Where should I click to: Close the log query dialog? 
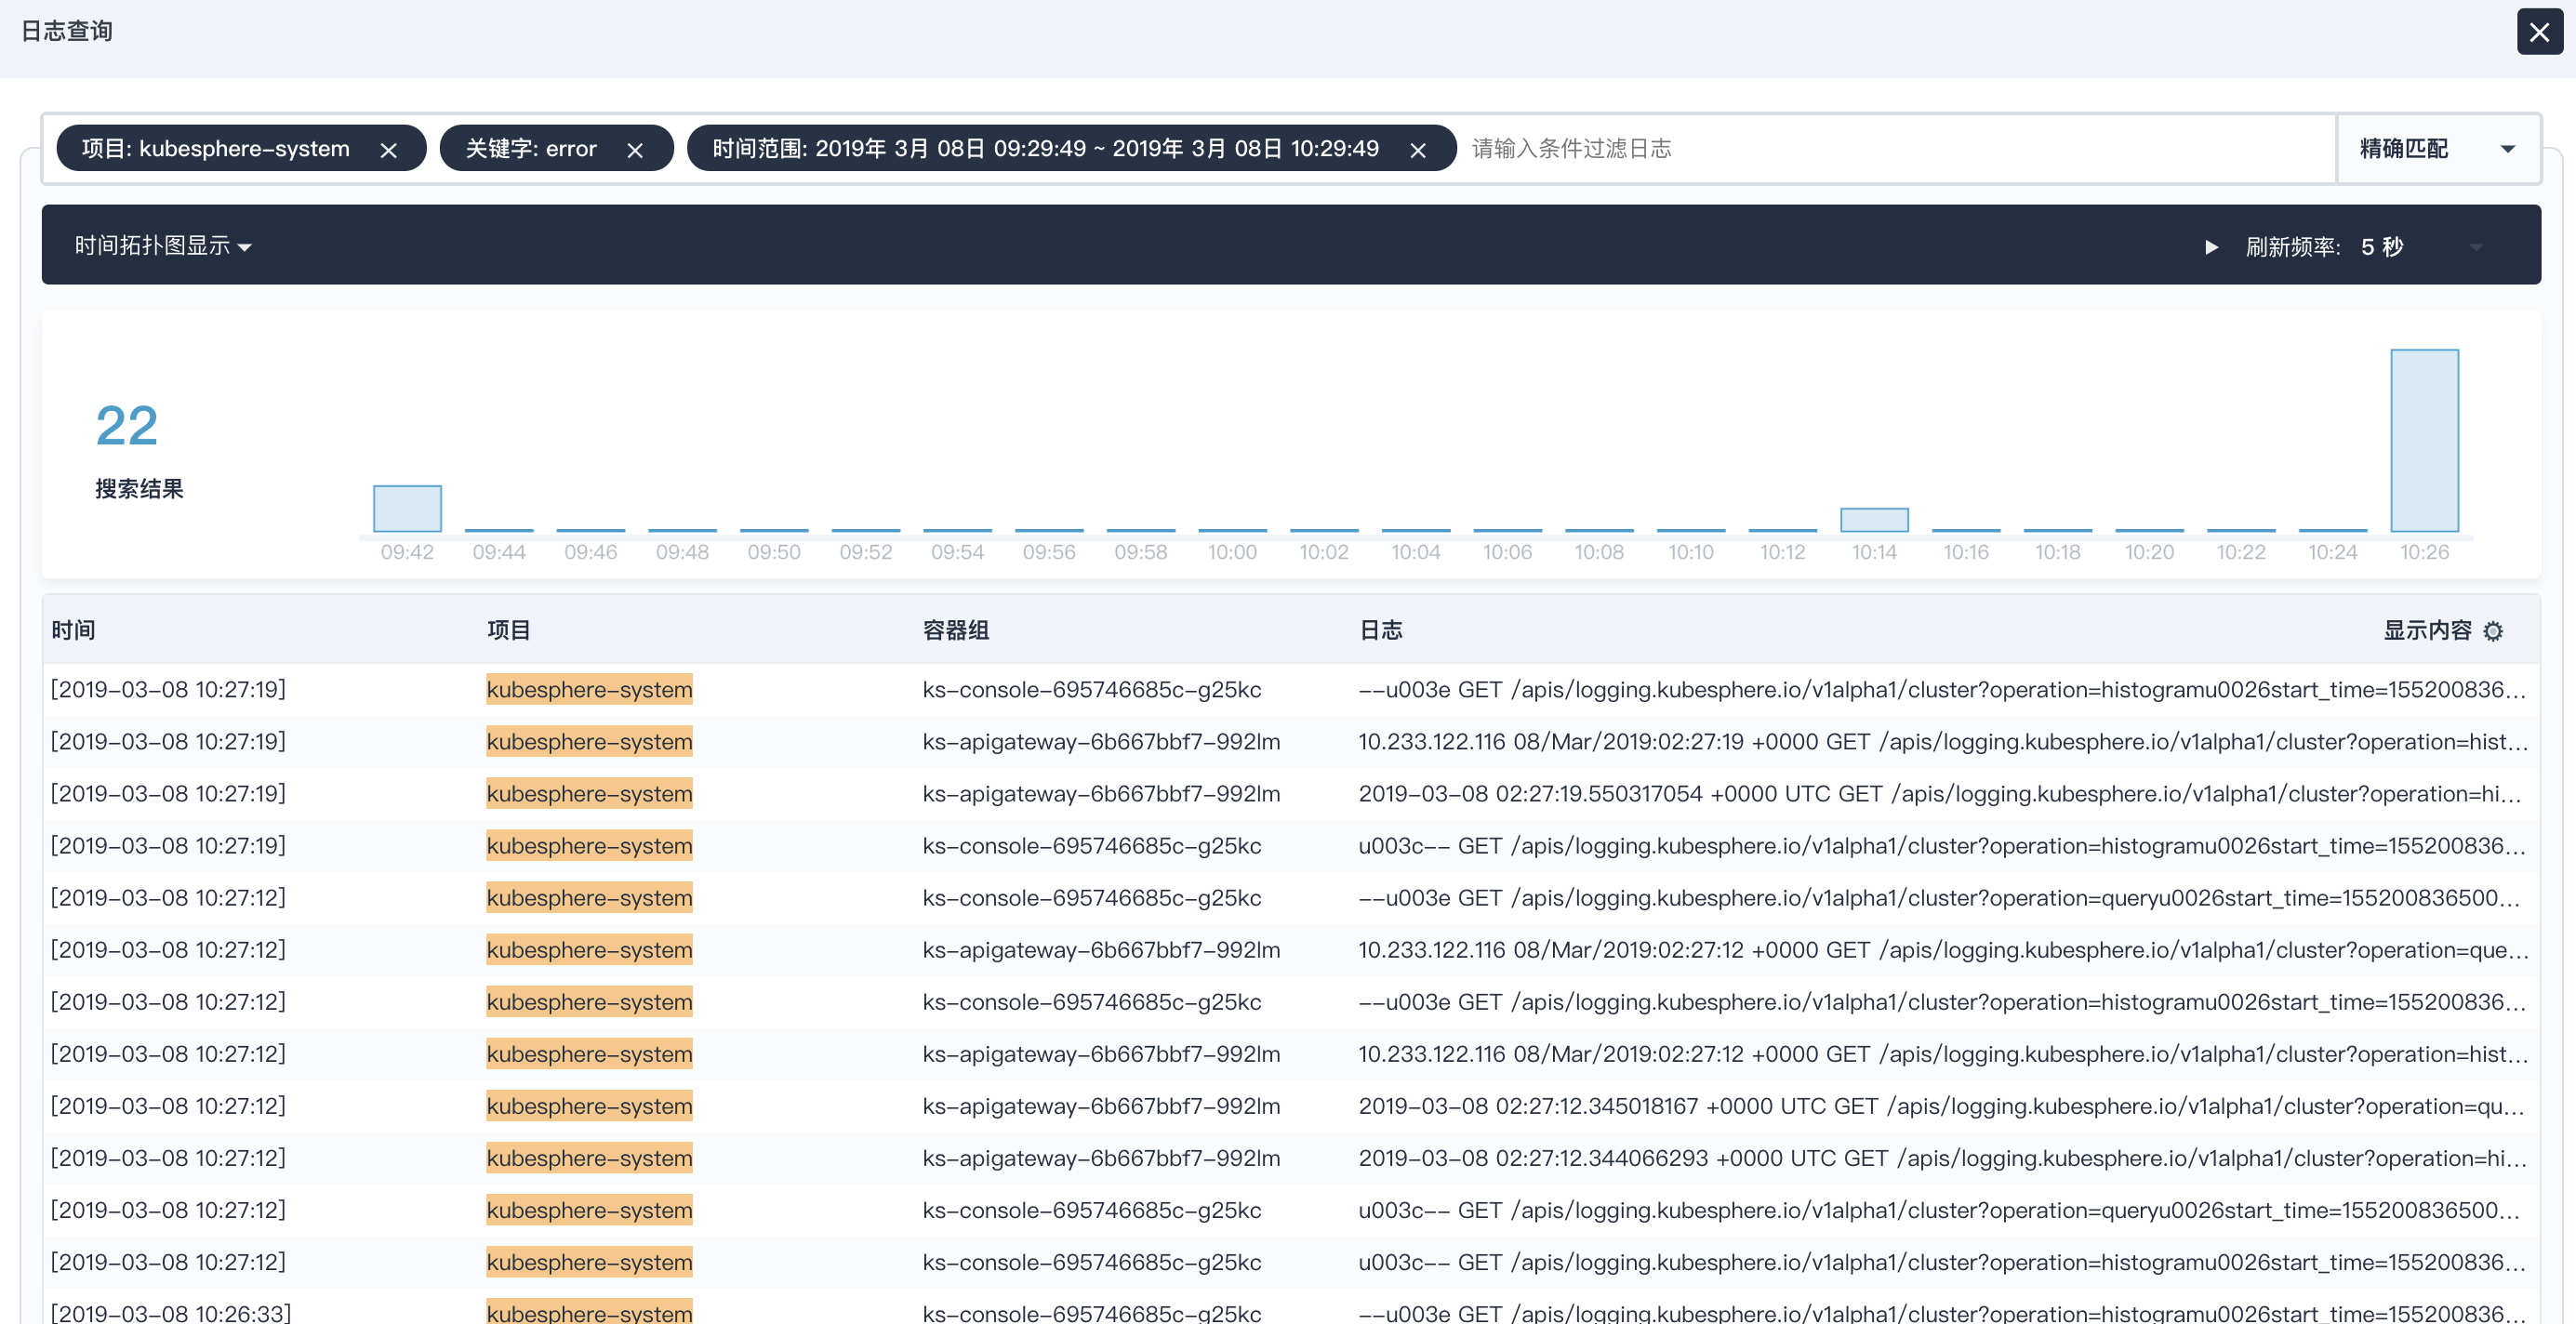click(x=2539, y=32)
